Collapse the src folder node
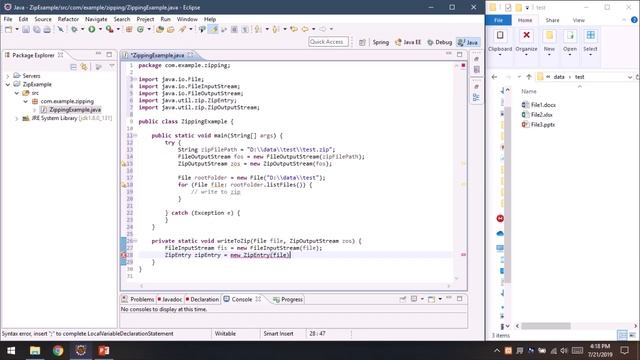640x360 pixels. pyautogui.click(x=17, y=93)
